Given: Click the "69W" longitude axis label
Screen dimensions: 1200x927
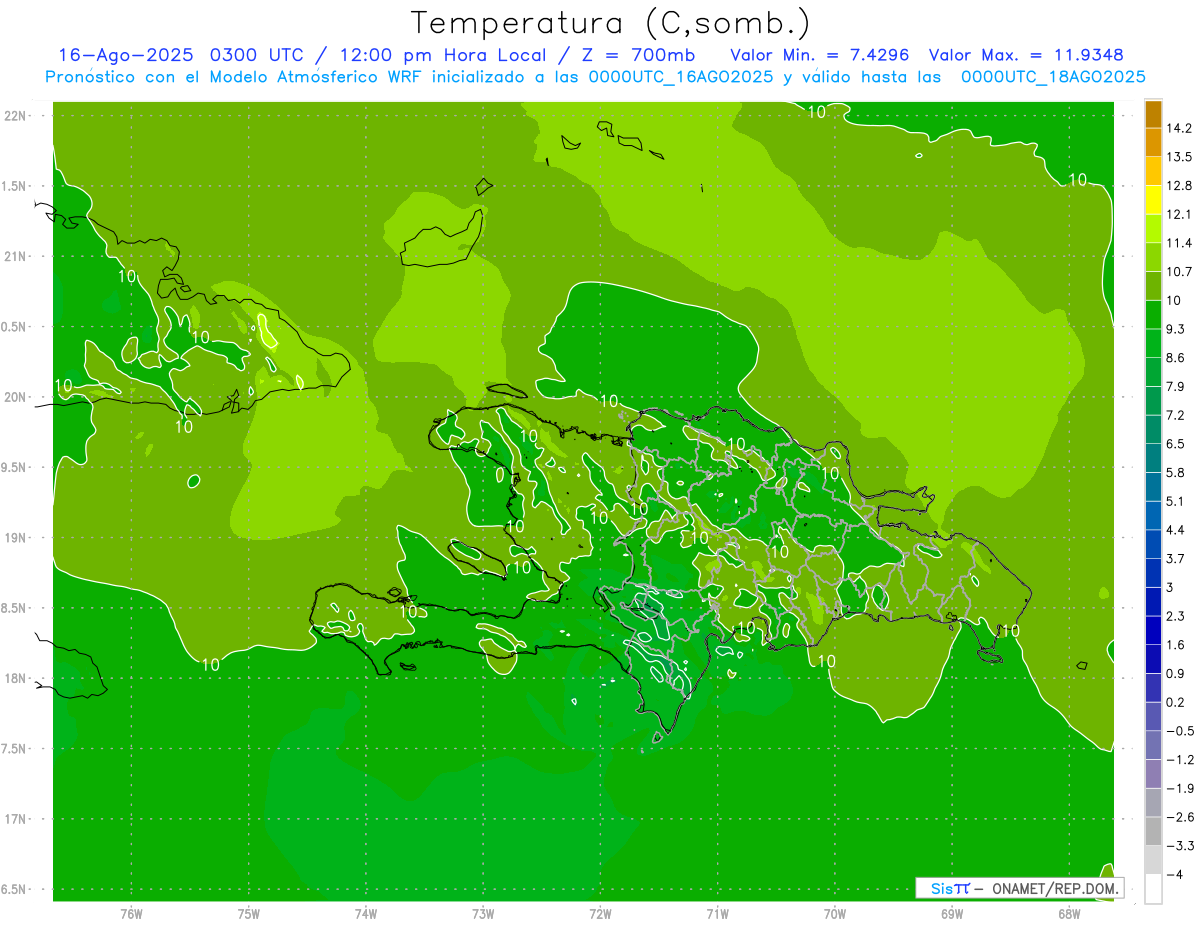Looking at the screenshot, I should tap(952, 914).
